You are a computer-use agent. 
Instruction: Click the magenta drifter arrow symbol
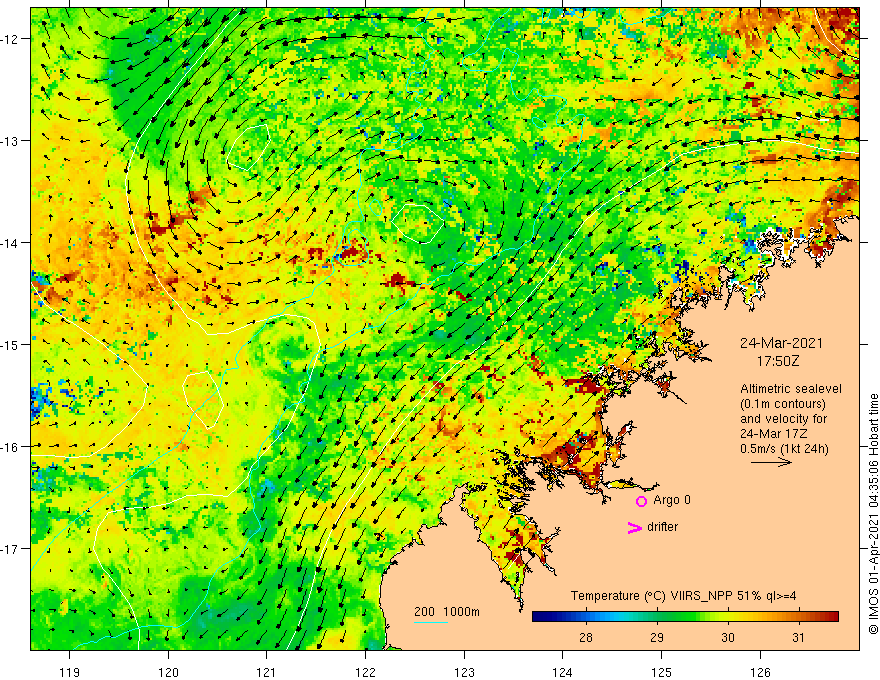click(x=634, y=527)
